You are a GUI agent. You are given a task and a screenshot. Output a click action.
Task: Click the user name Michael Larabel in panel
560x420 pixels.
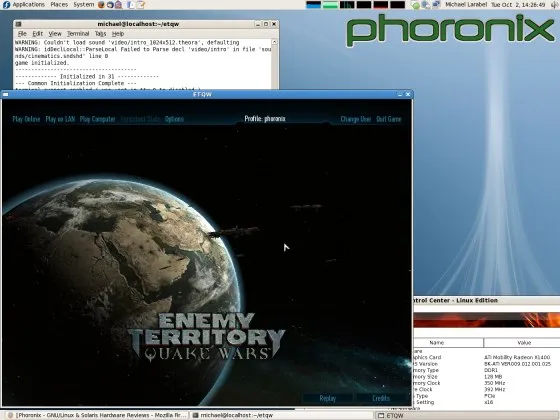[466, 5]
